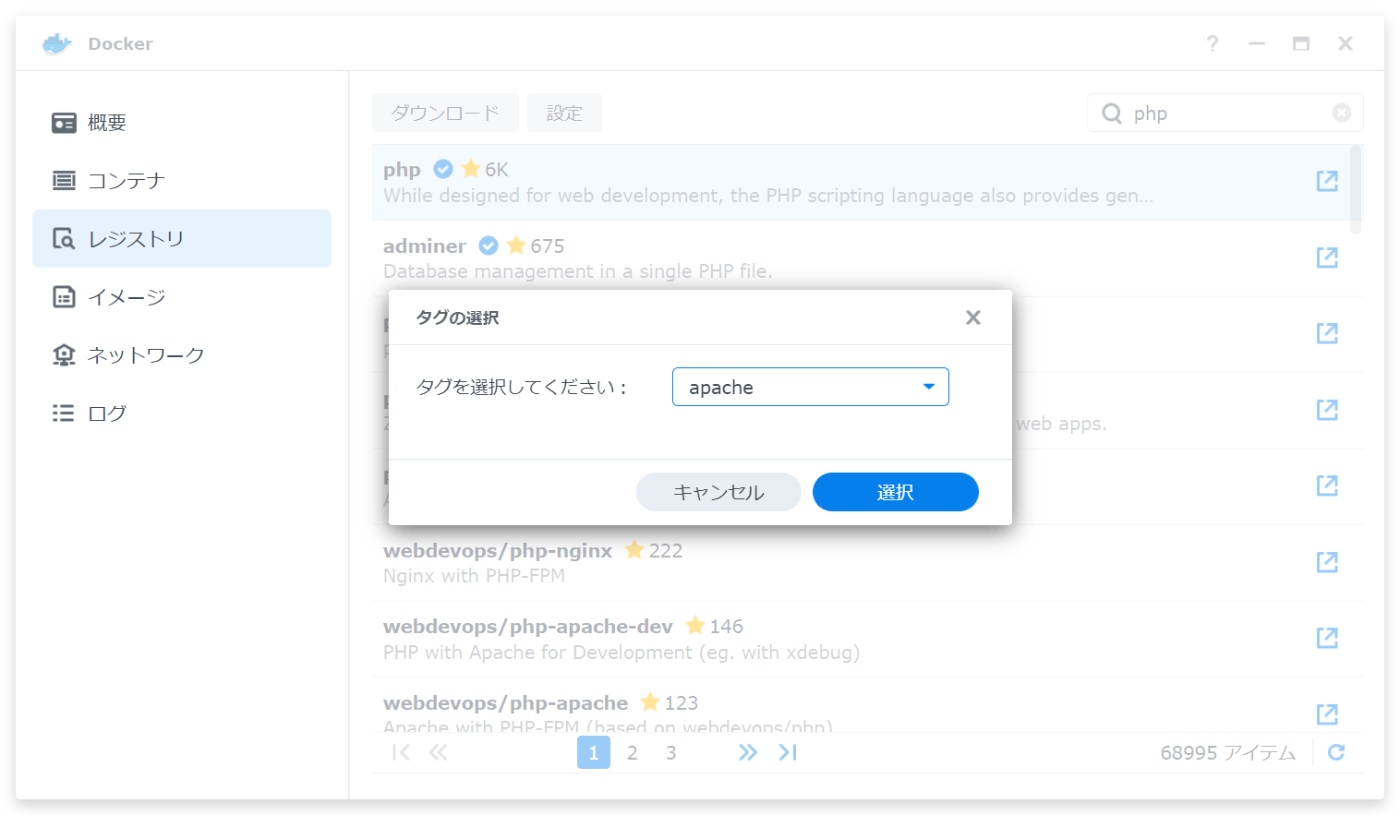The image size is (1400, 815).
Task: Click the 選択 button
Action: point(895,492)
